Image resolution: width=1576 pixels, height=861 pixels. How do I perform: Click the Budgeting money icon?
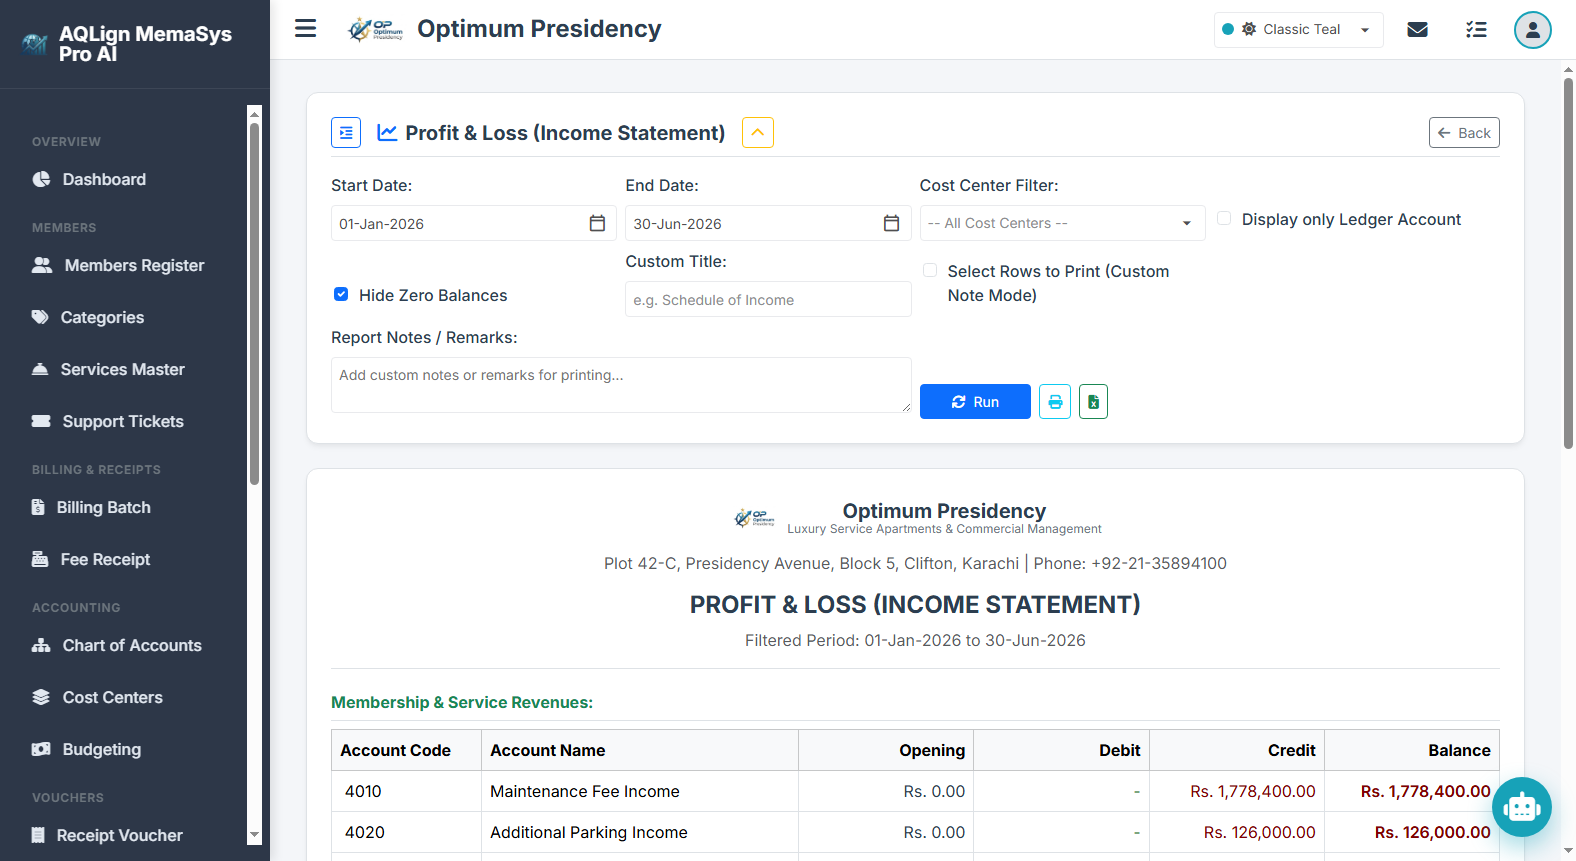click(x=41, y=749)
